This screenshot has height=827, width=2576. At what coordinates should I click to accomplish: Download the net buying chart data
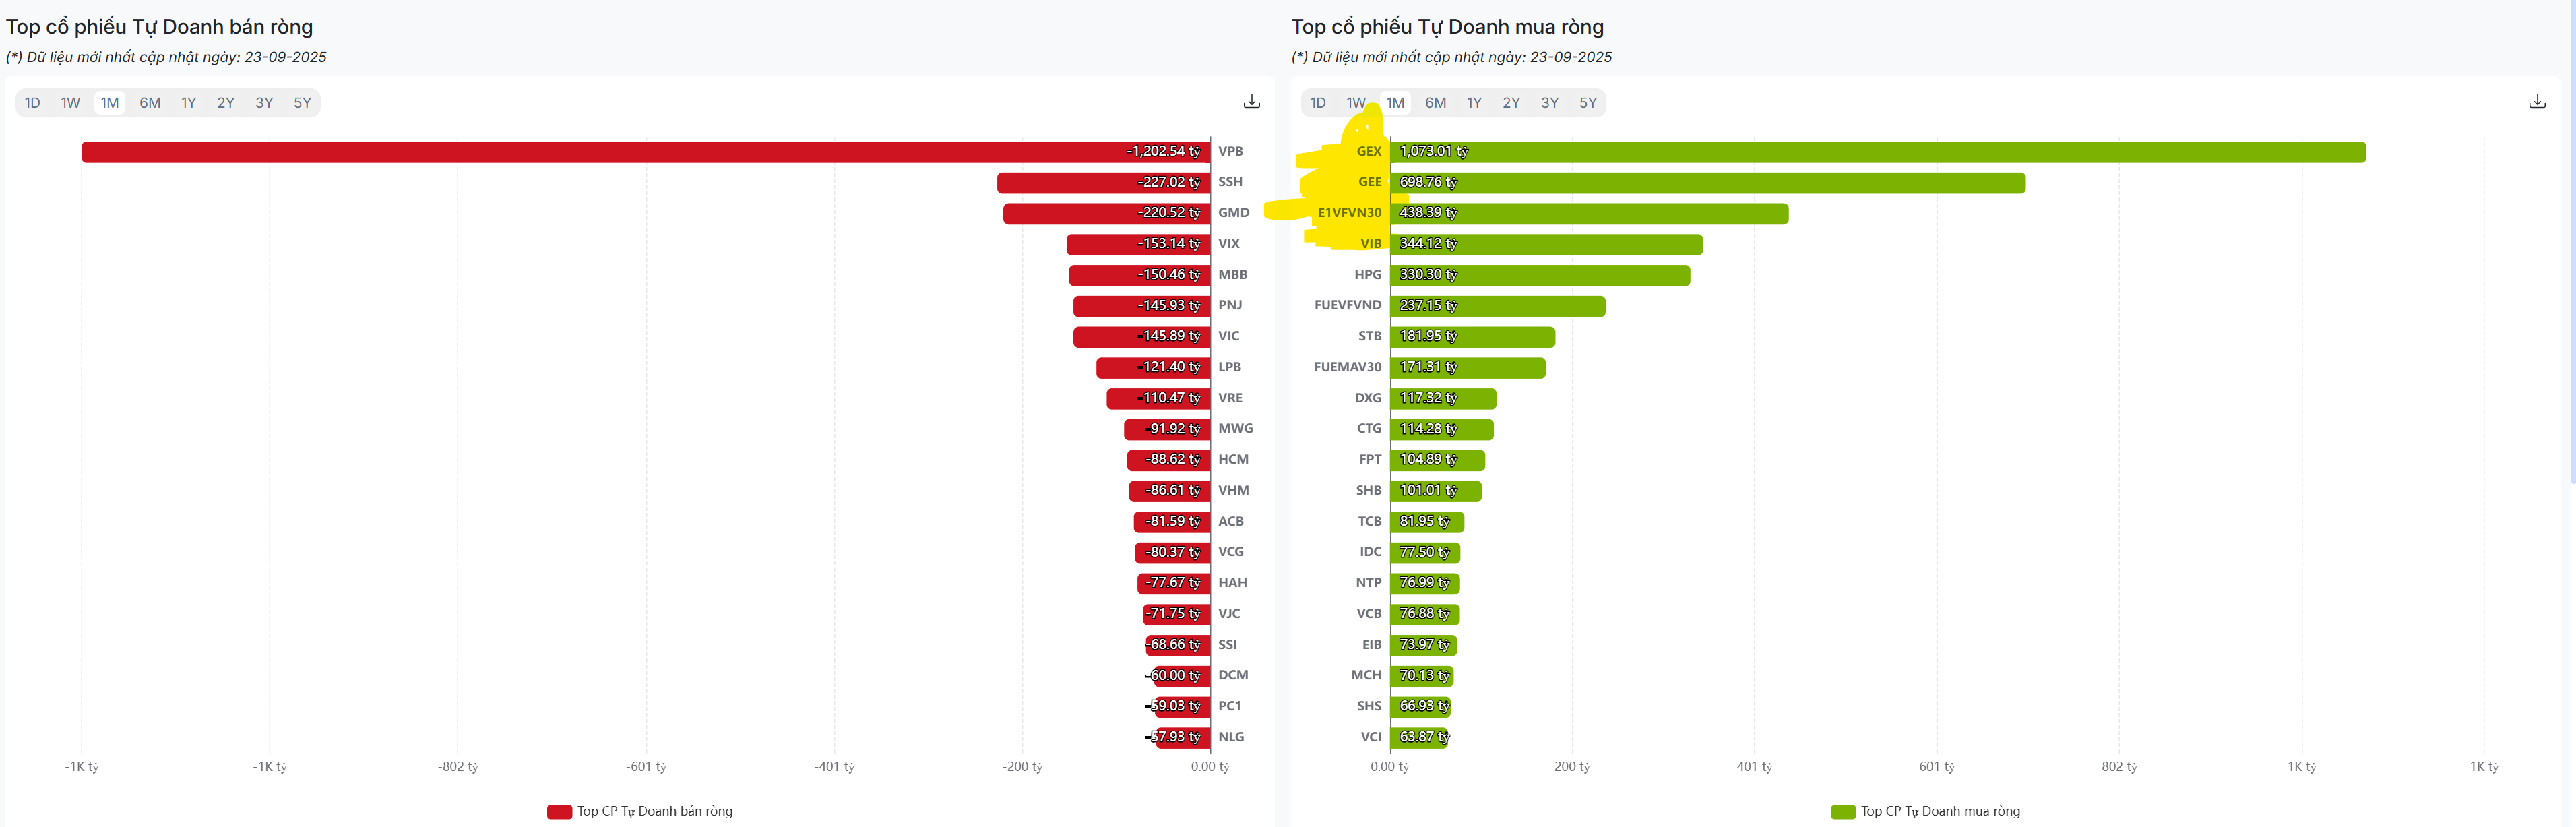[x=2536, y=102]
